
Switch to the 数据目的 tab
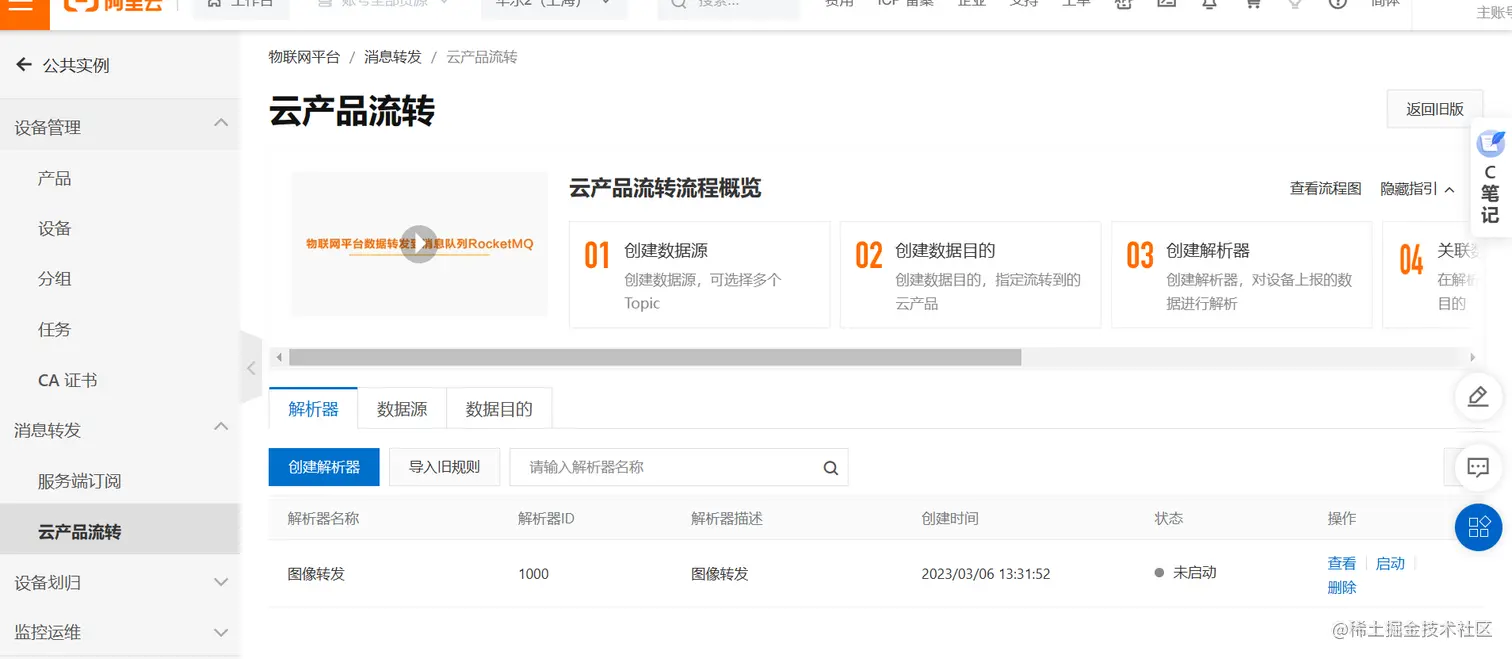499,409
